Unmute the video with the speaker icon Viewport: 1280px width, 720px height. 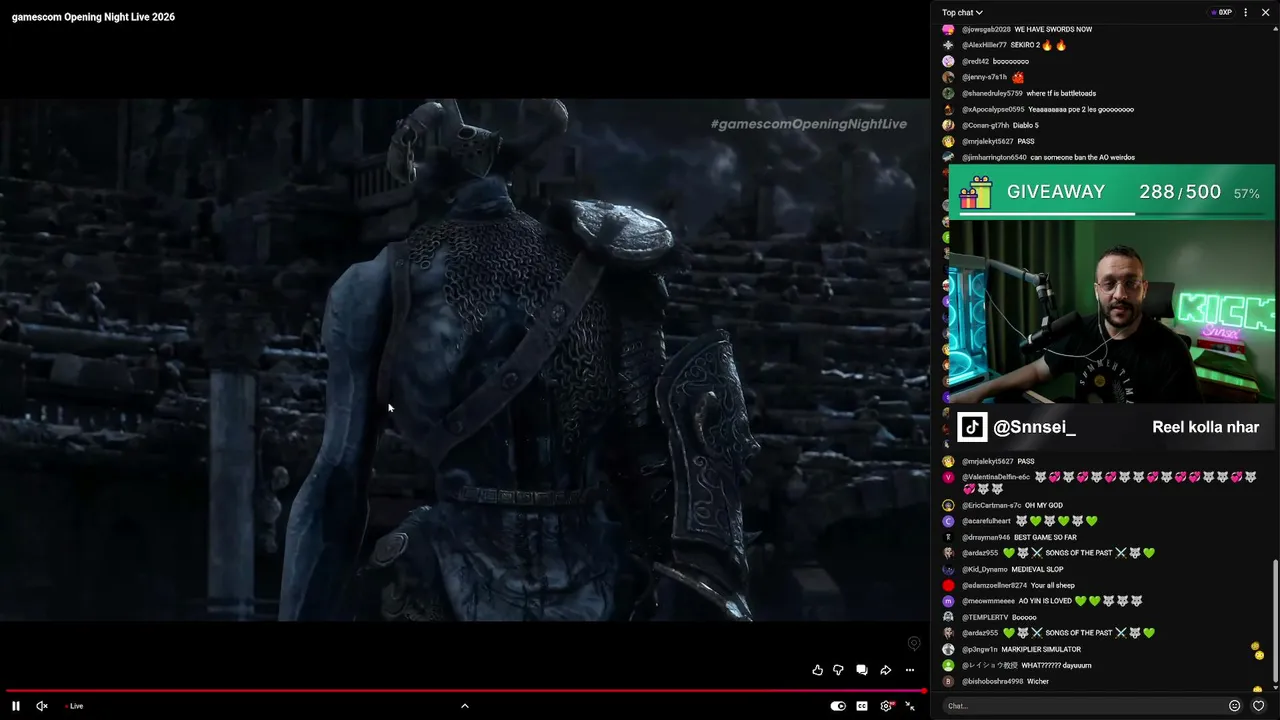(42, 706)
